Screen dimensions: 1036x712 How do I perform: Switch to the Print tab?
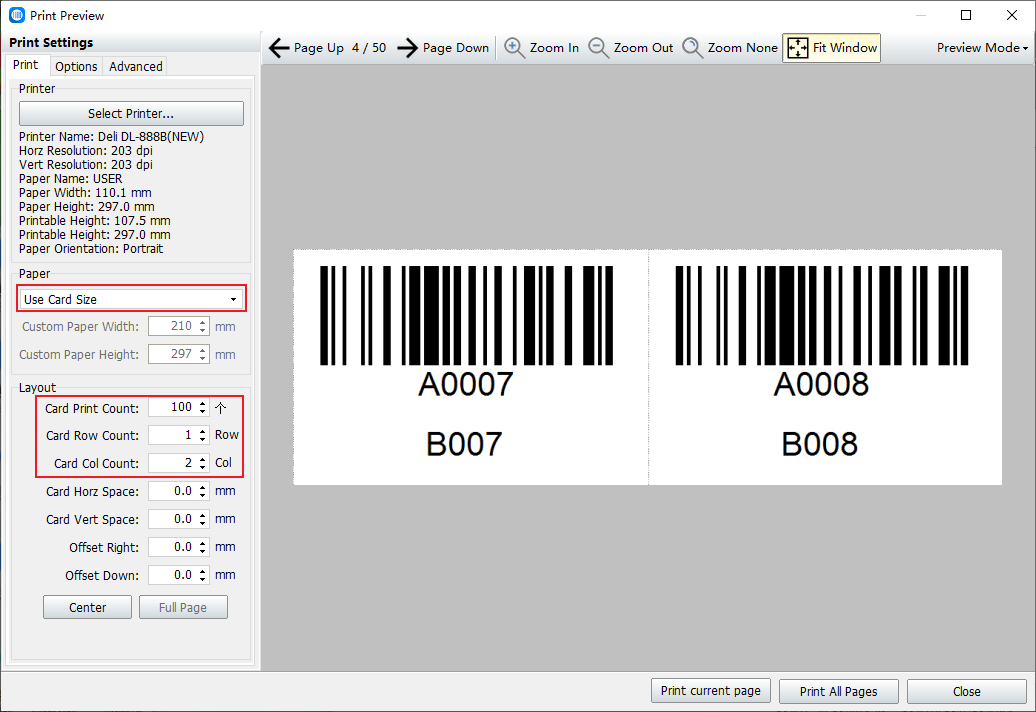[x=26, y=65]
